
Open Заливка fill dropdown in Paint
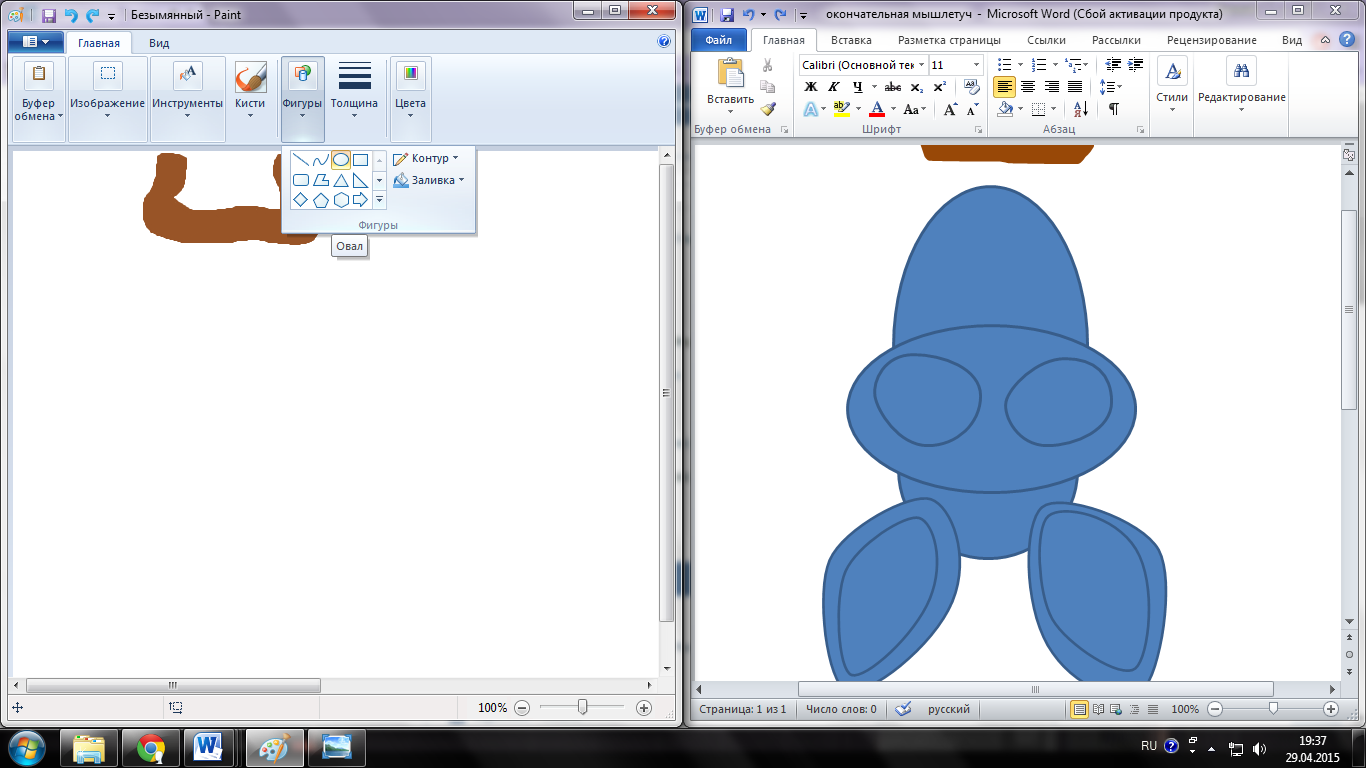(429, 180)
